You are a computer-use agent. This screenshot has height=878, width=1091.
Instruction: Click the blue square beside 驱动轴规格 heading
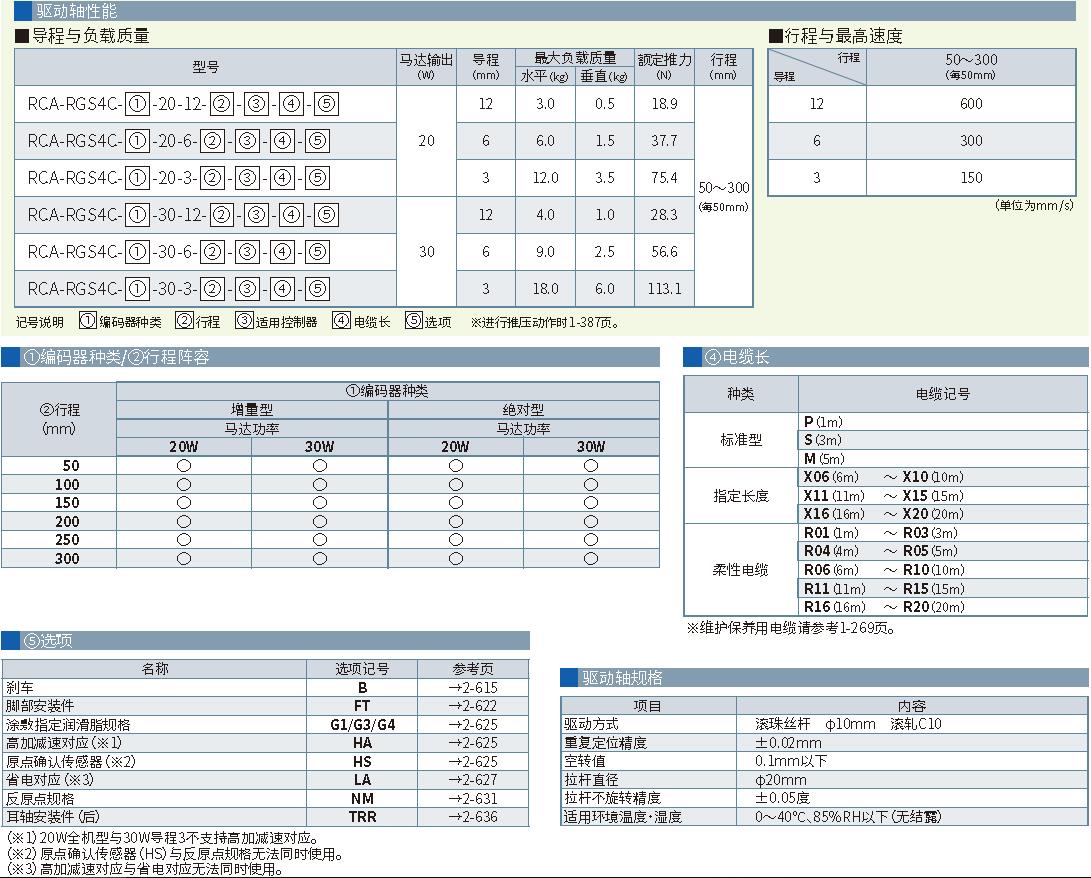[x=569, y=677]
